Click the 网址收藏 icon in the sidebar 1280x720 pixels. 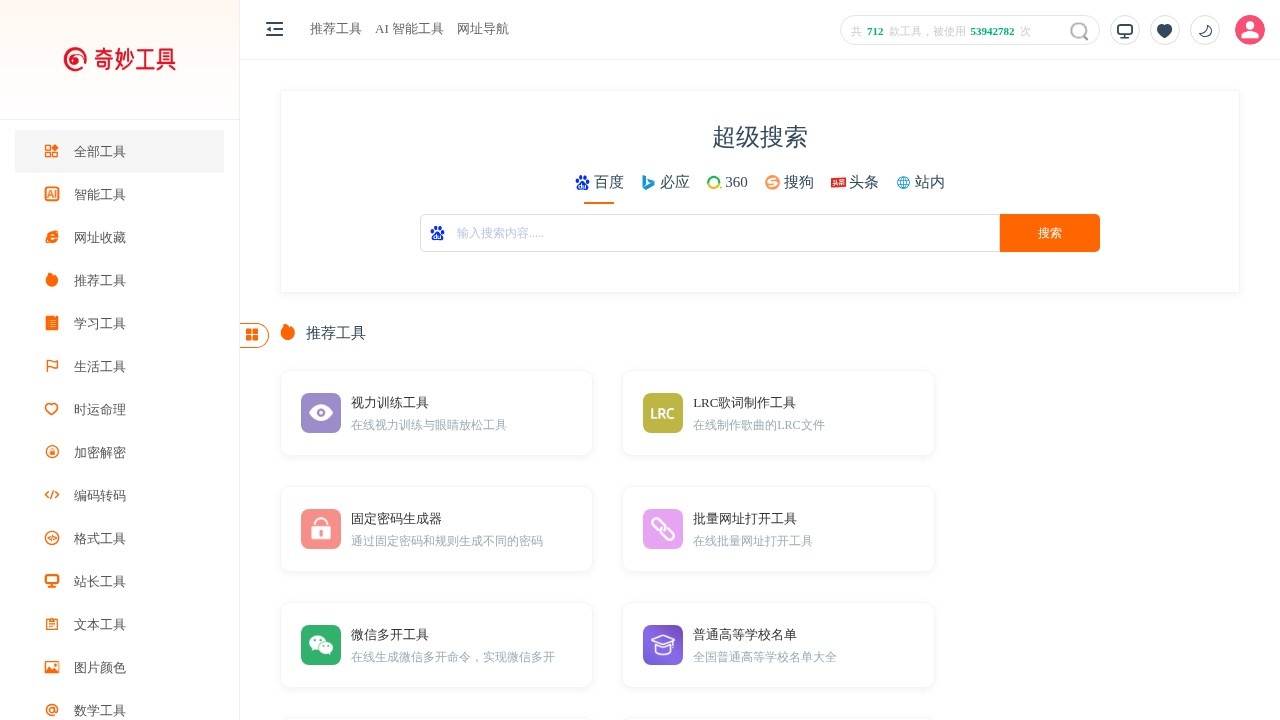click(x=52, y=237)
